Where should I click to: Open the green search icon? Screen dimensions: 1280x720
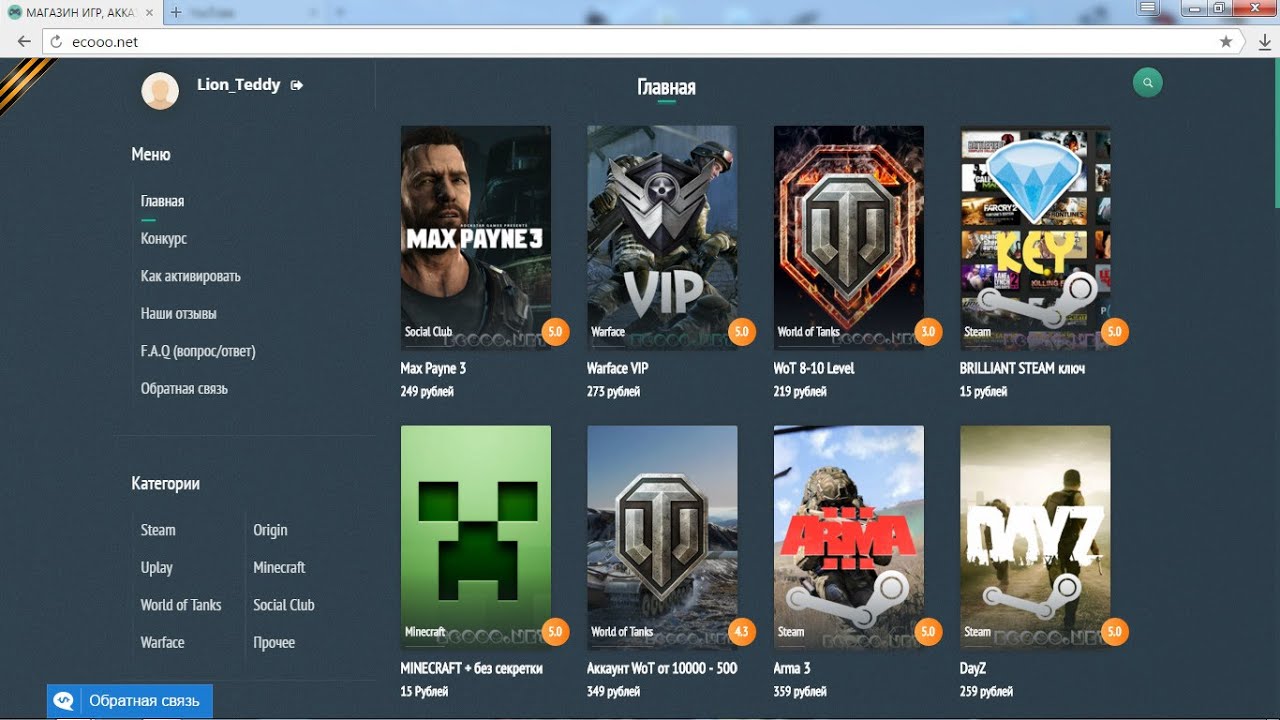point(1148,83)
